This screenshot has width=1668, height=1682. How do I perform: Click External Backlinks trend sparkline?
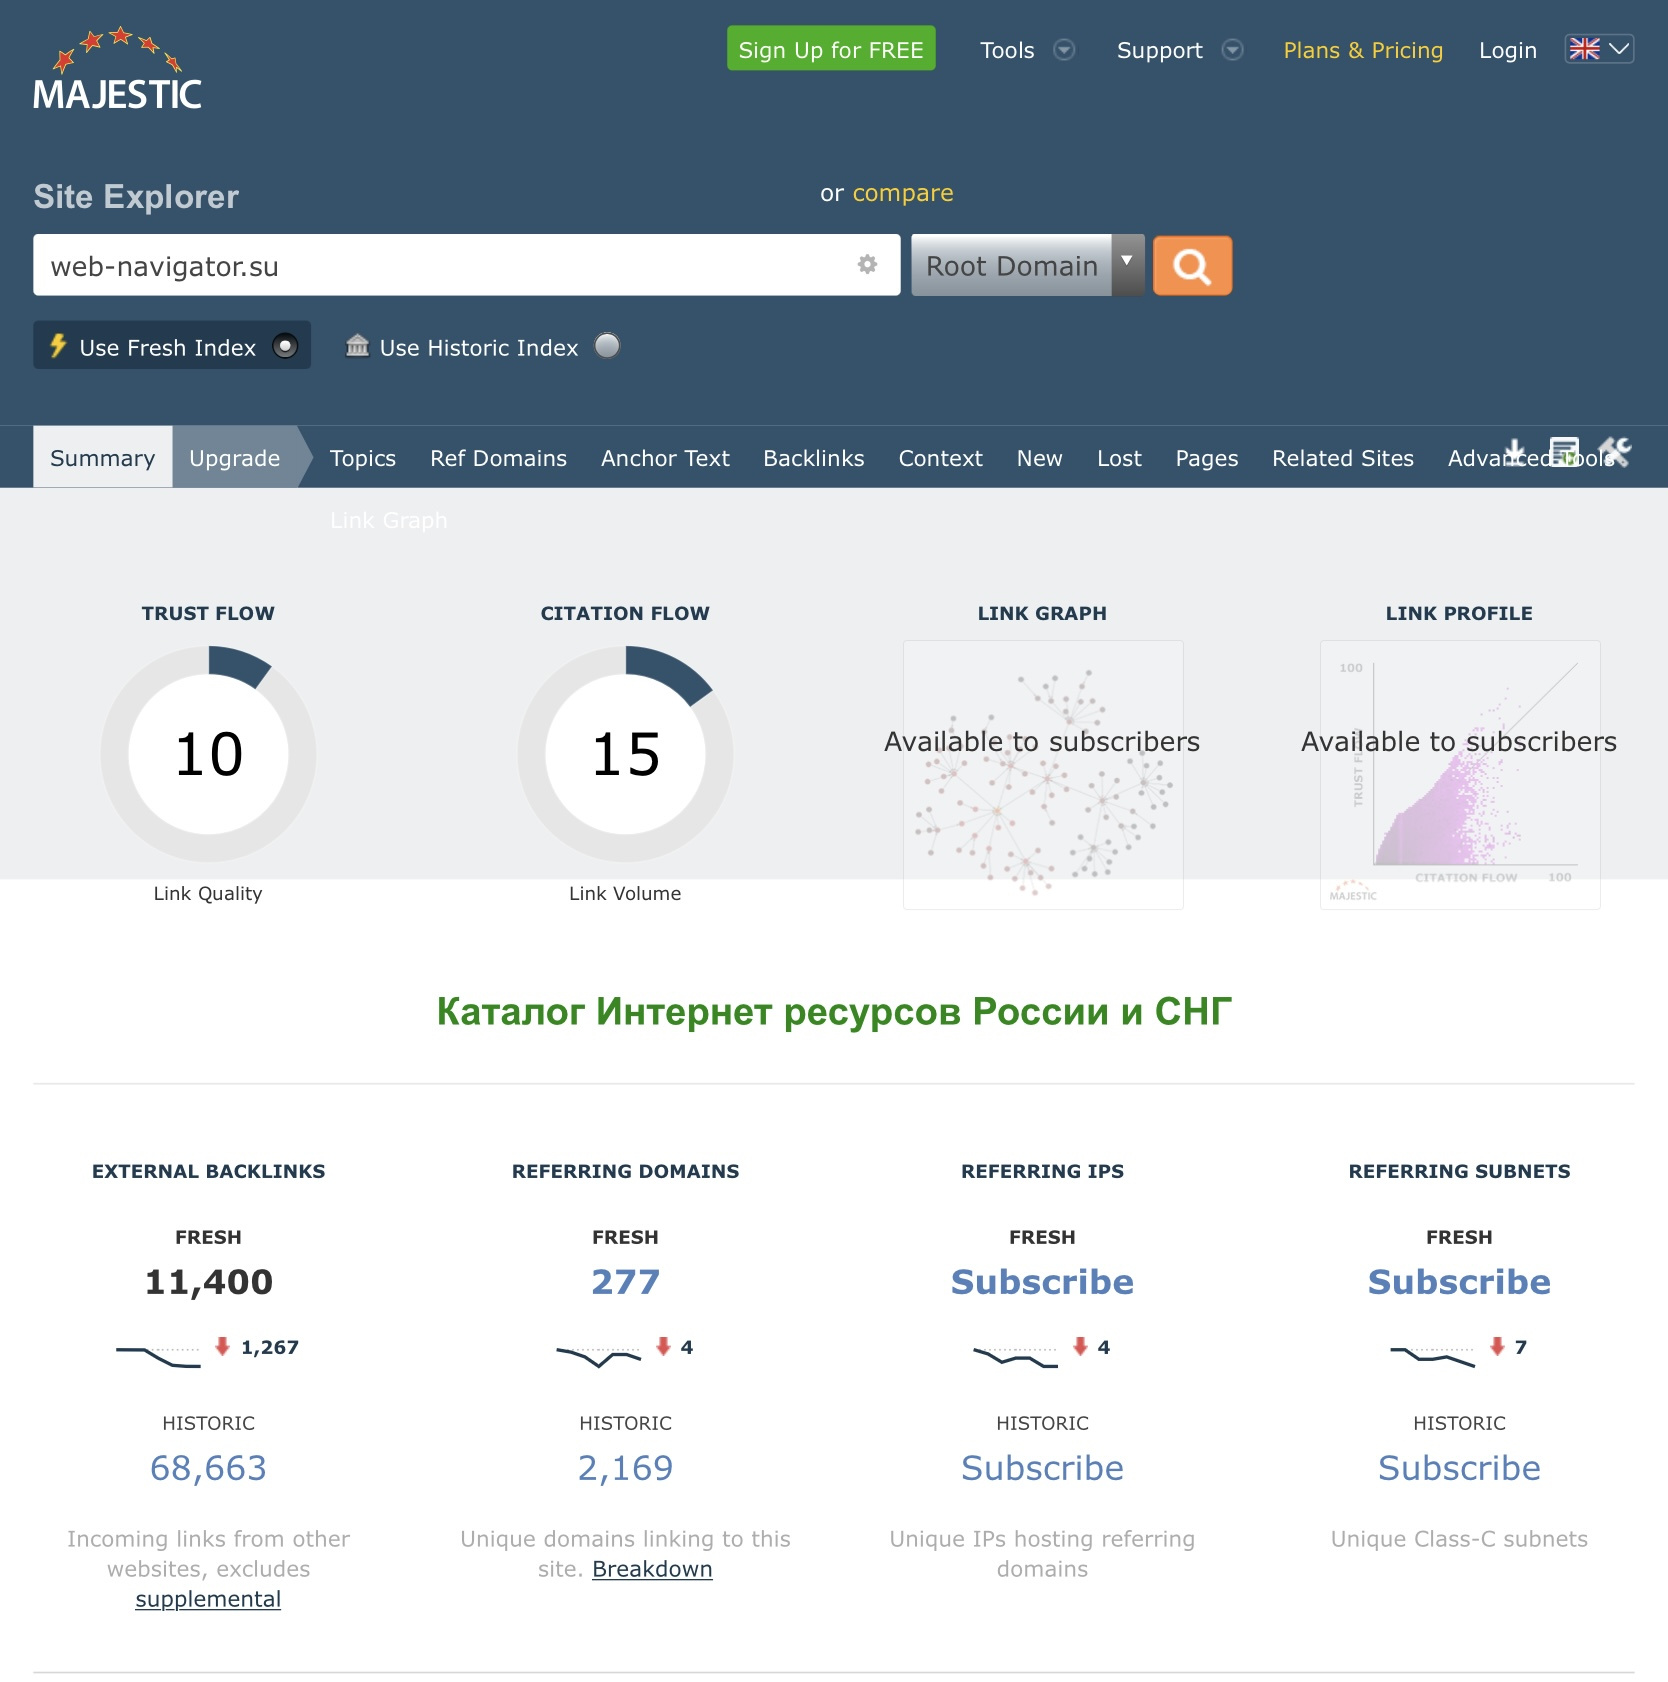158,1356
